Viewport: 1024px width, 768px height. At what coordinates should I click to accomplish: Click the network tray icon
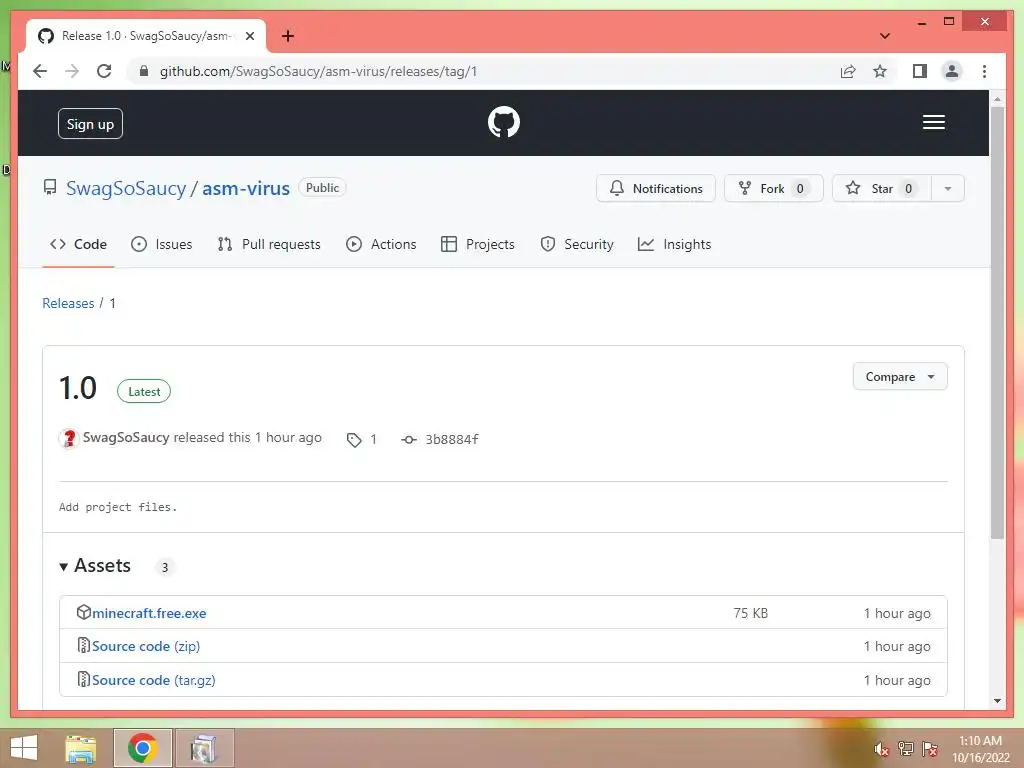906,749
